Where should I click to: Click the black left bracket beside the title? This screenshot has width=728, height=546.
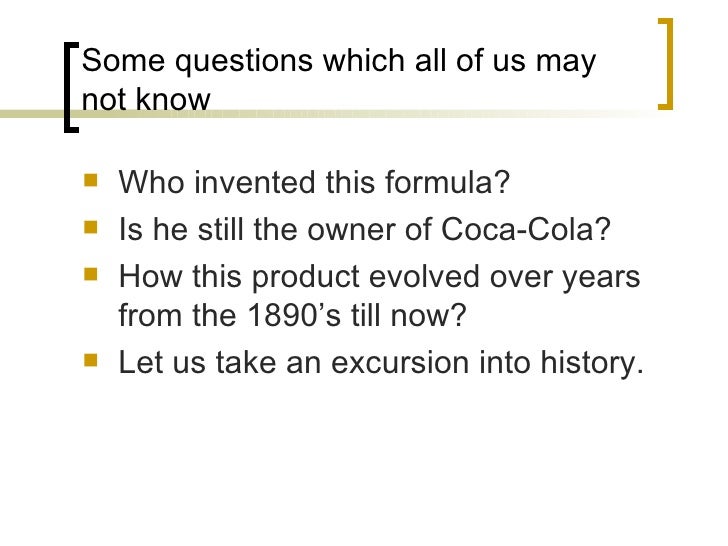coord(71,87)
